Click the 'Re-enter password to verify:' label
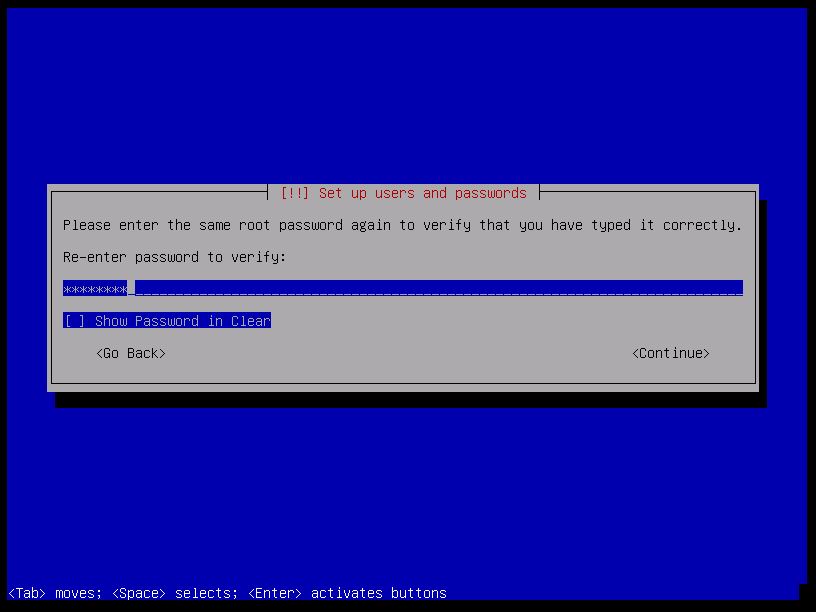Viewport: 816px width, 612px height. (x=174, y=257)
